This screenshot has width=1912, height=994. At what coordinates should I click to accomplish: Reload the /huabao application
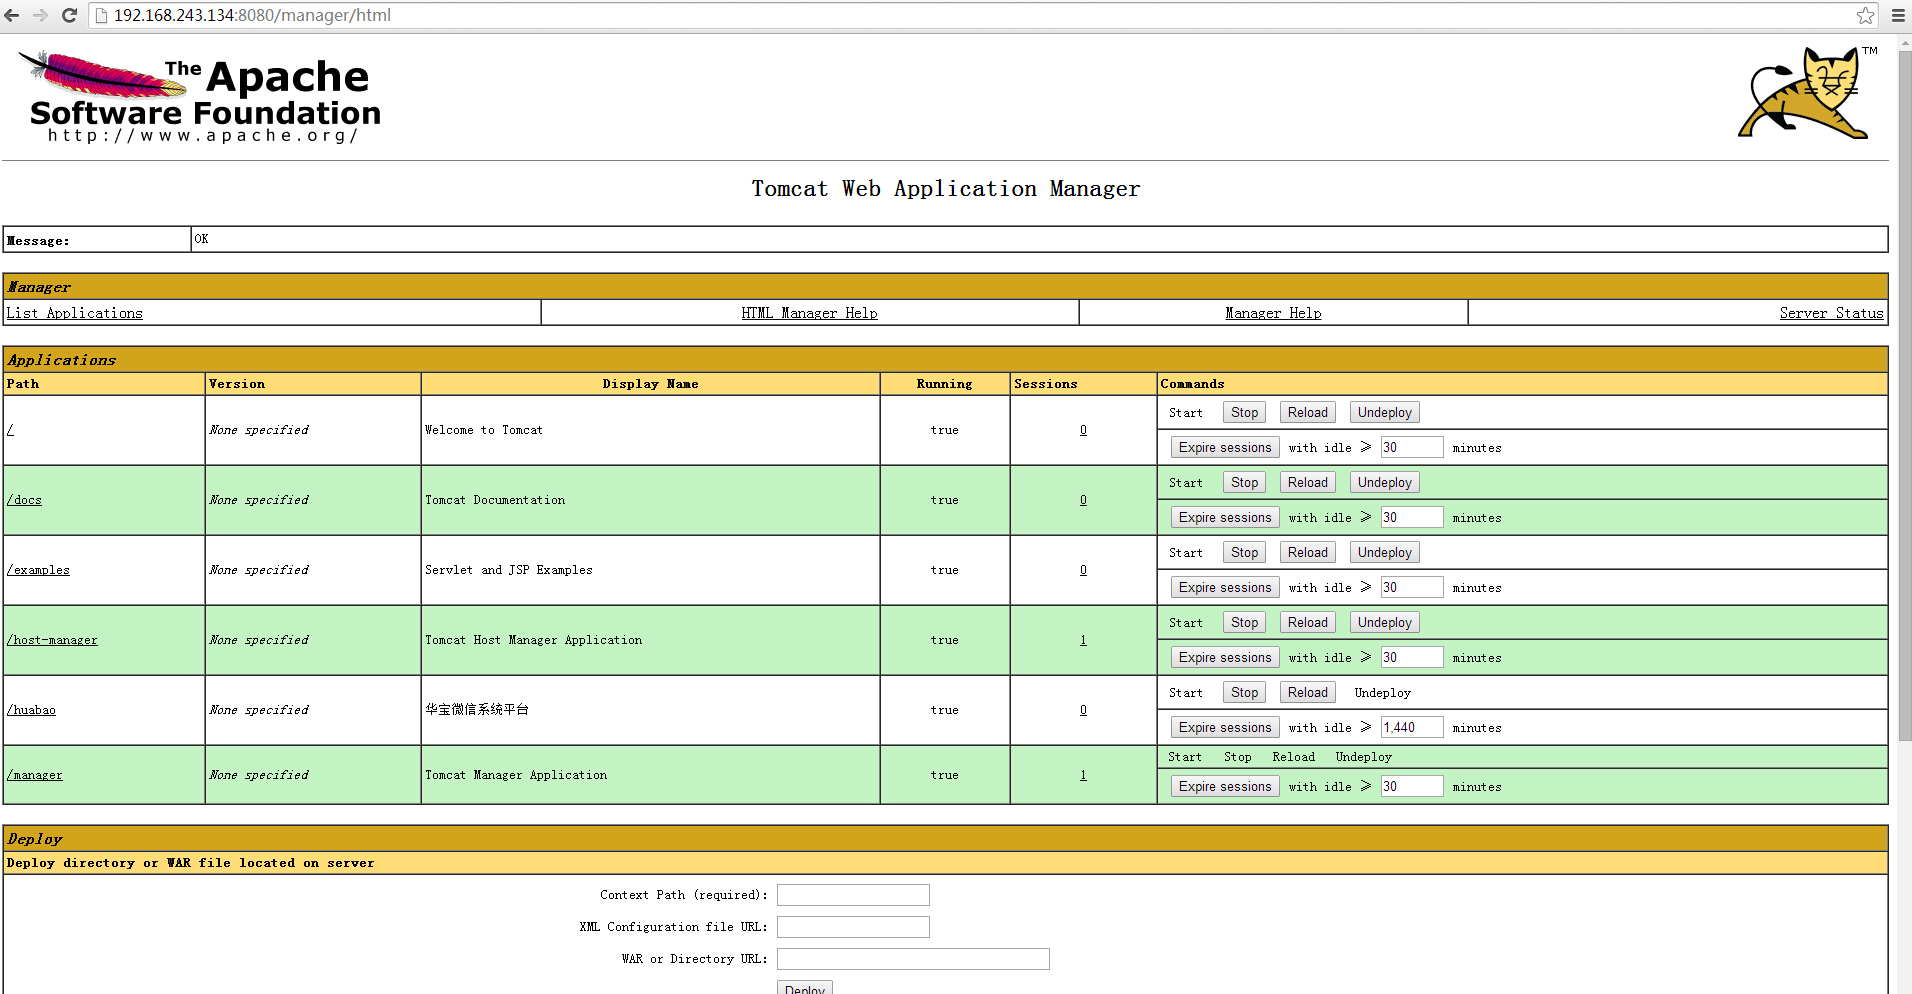[x=1307, y=692]
